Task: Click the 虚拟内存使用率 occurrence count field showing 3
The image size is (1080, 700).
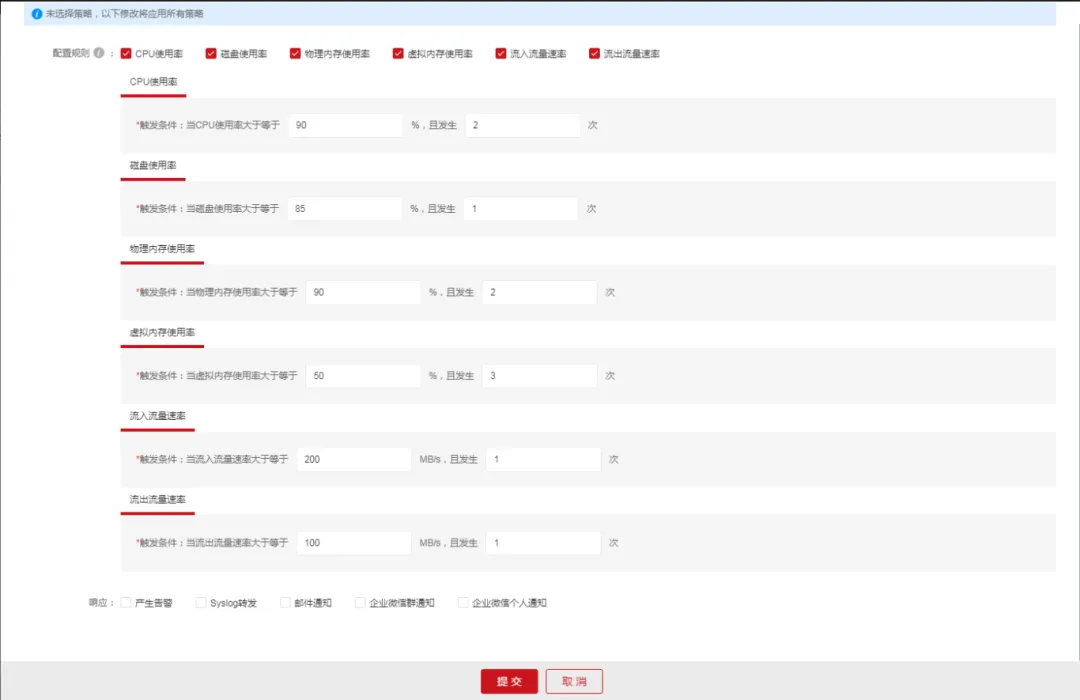Action: (539, 376)
